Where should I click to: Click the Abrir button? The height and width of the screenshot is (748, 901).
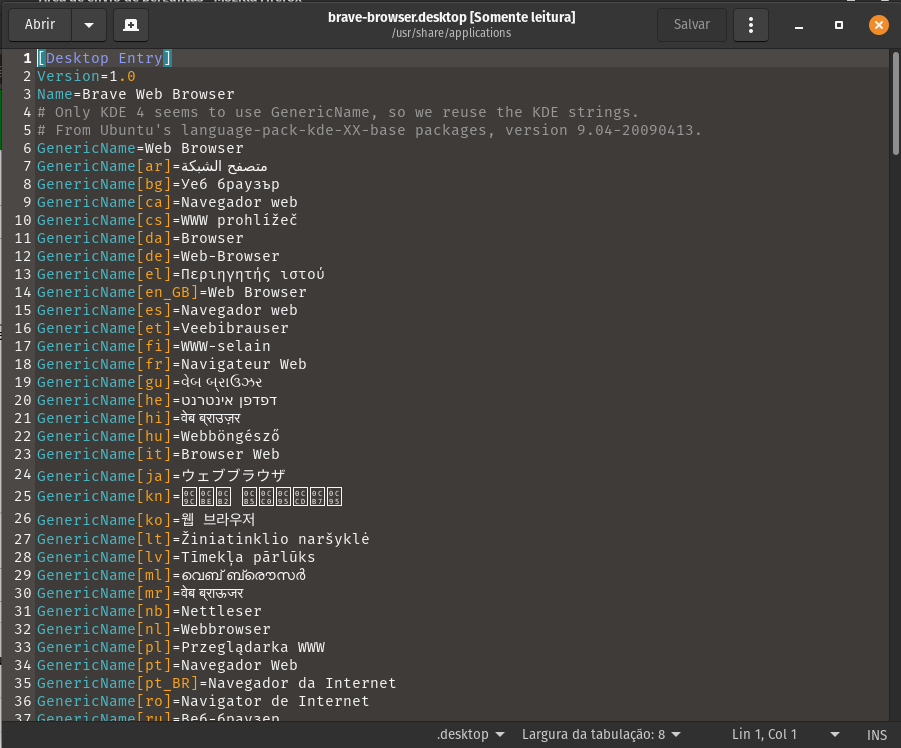(40, 25)
